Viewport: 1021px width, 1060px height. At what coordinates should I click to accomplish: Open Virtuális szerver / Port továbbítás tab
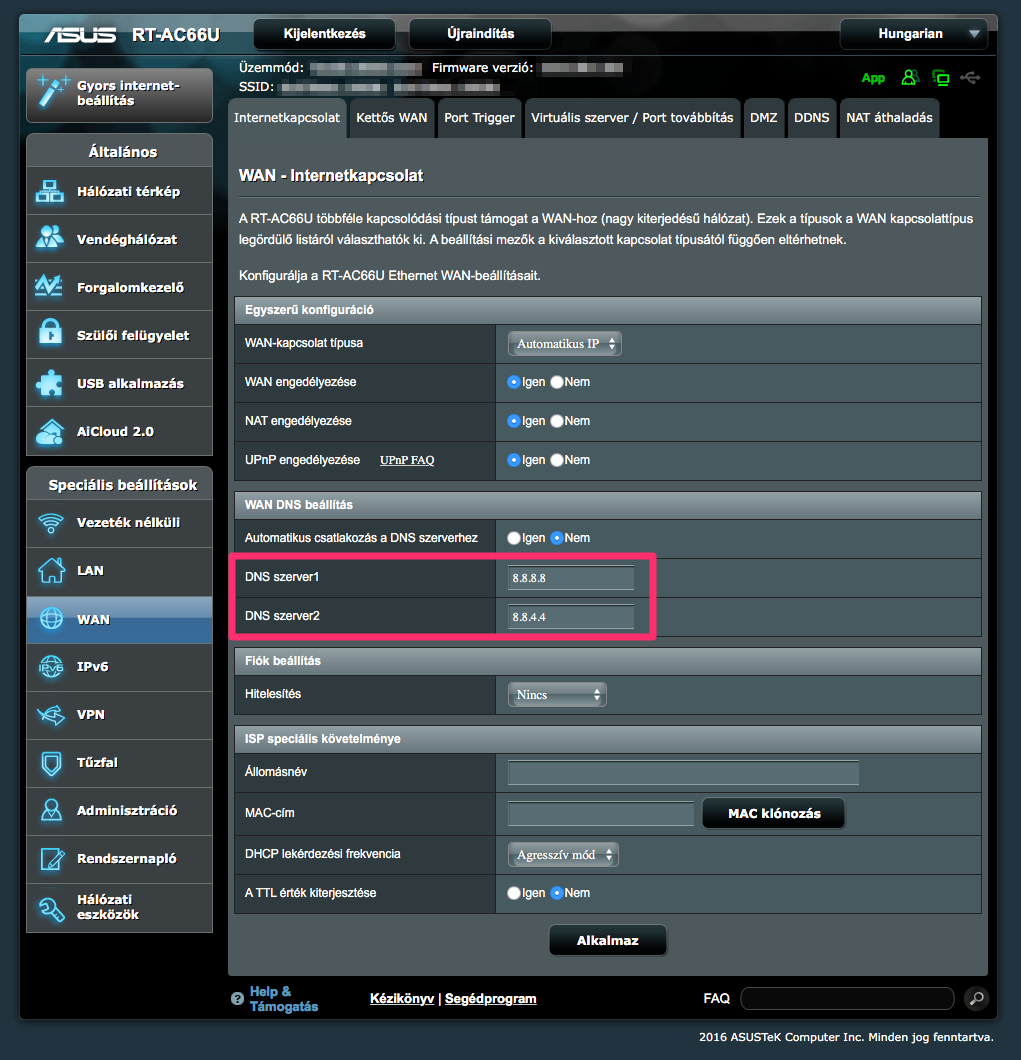click(632, 118)
